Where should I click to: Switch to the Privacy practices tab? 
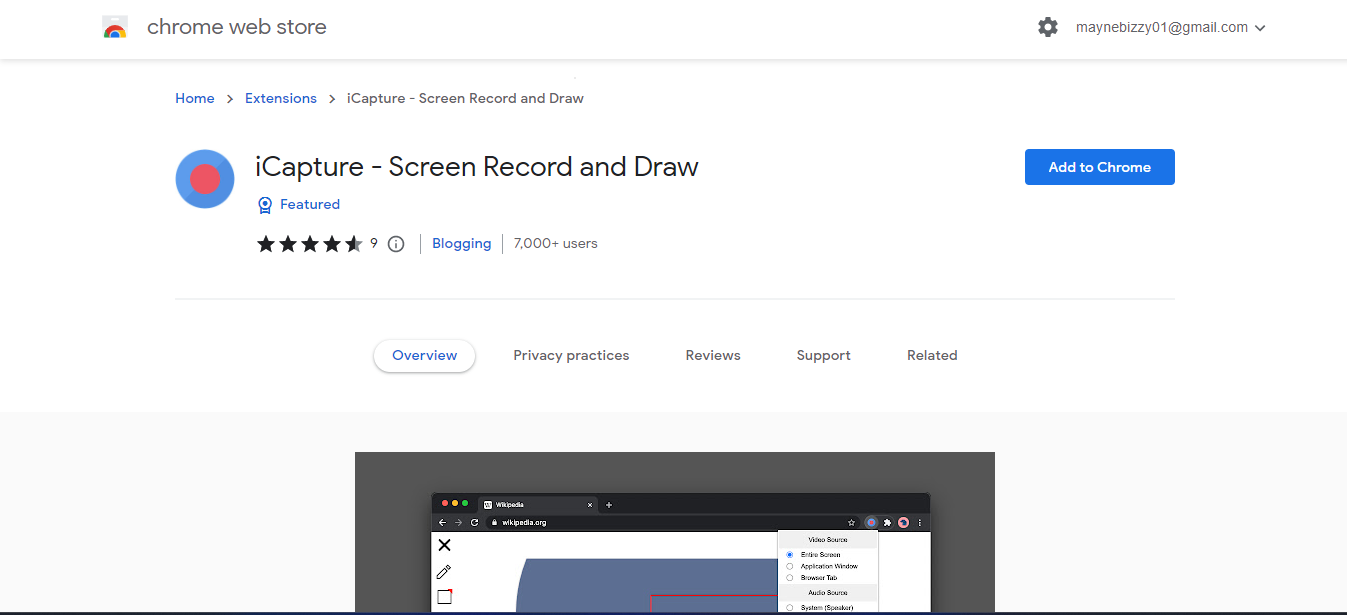coord(571,355)
